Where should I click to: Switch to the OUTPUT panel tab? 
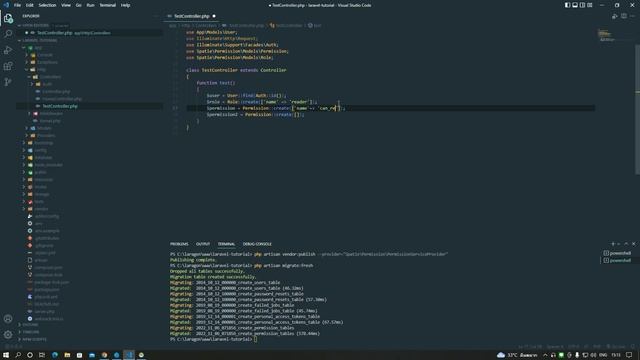pos(202,244)
